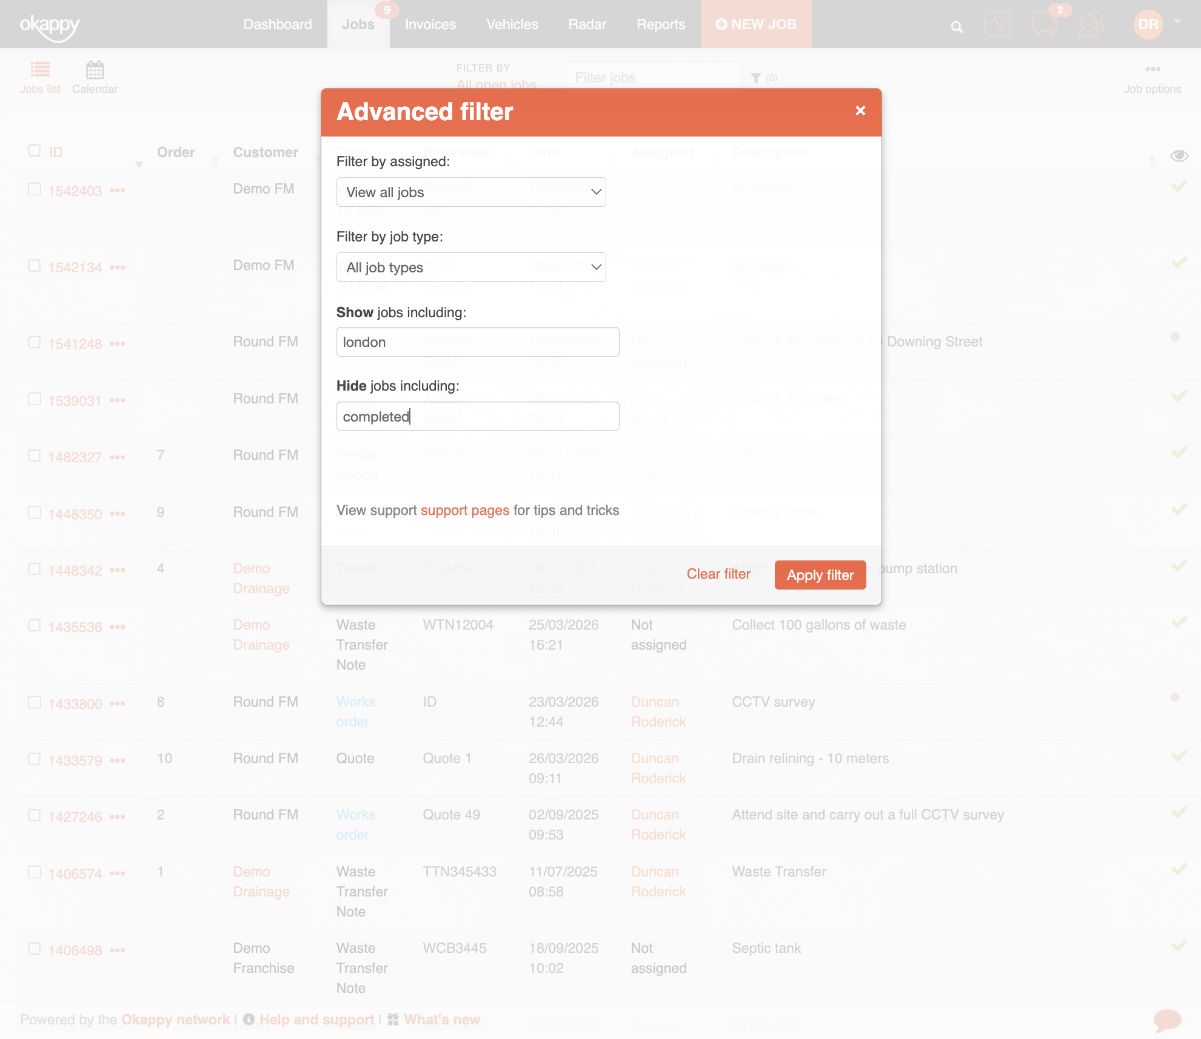Go to the Dashboard tab
1201x1039 pixels.
(x=278, y=24)
